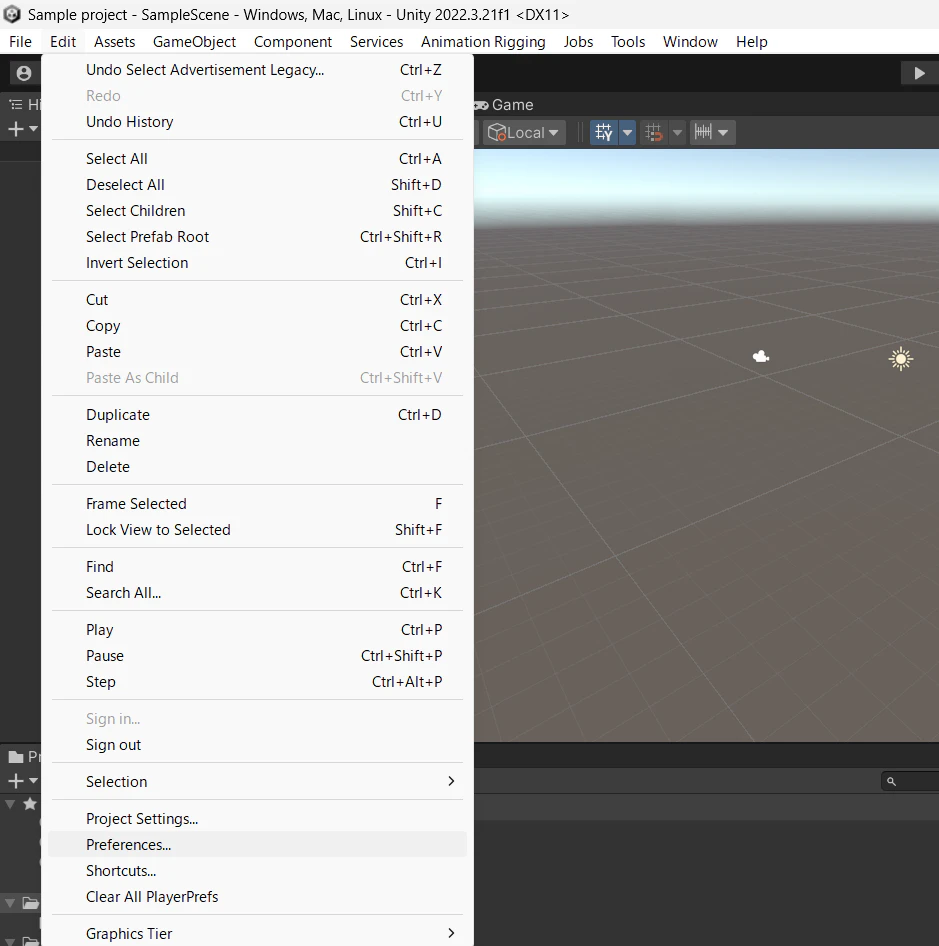939x946 pixels.
Task: Click the Project search field
Action: (910, 781)
